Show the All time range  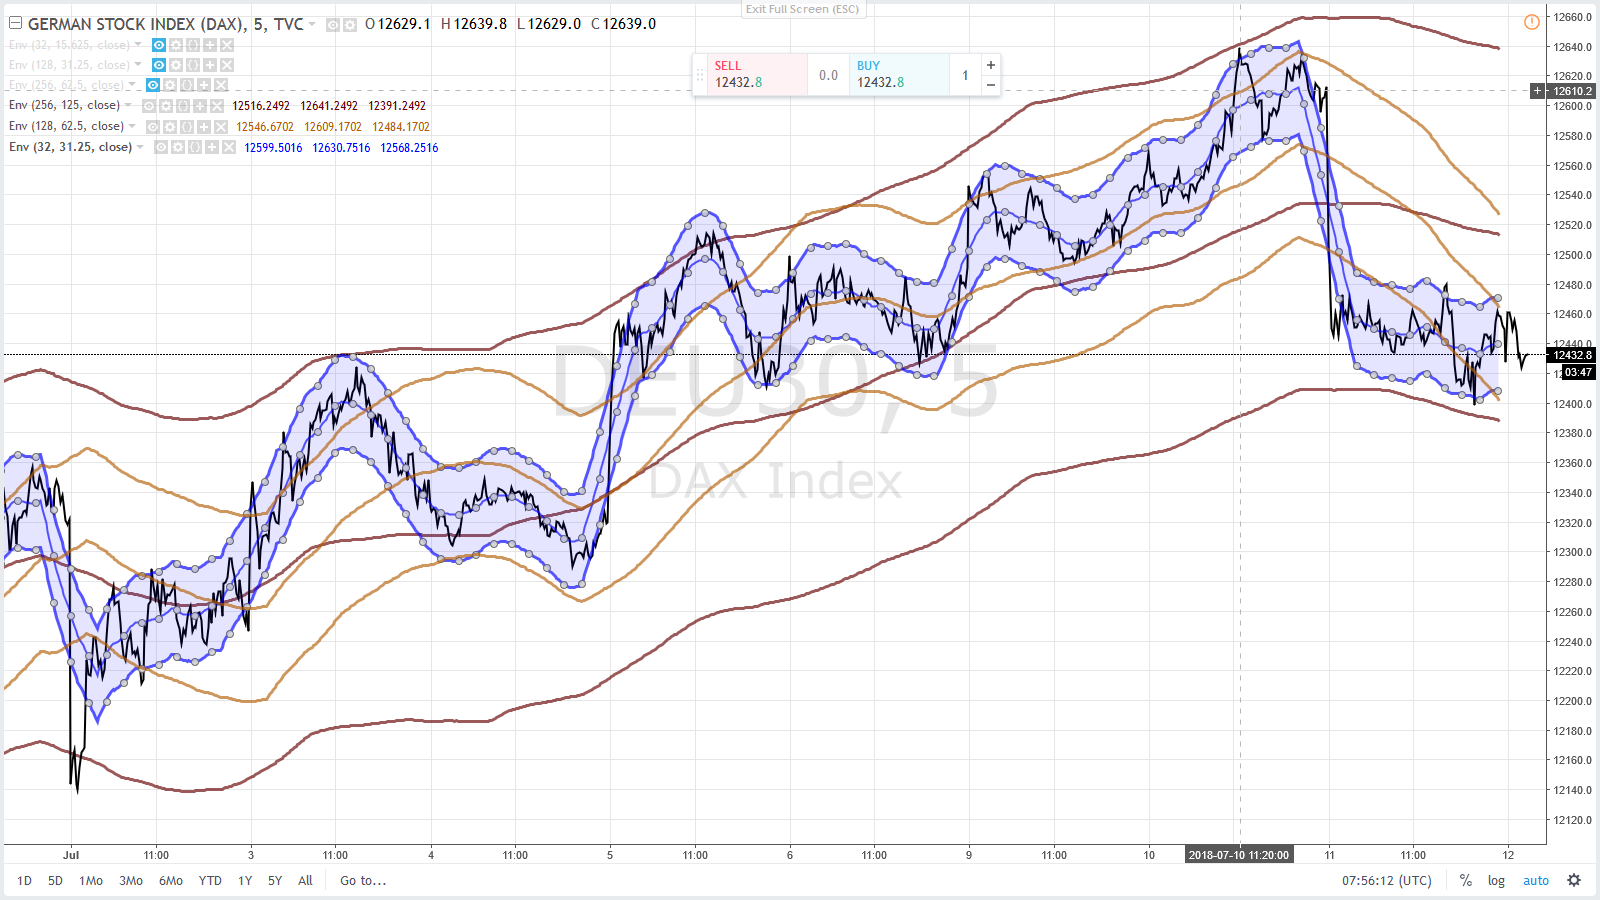(305, 881)
